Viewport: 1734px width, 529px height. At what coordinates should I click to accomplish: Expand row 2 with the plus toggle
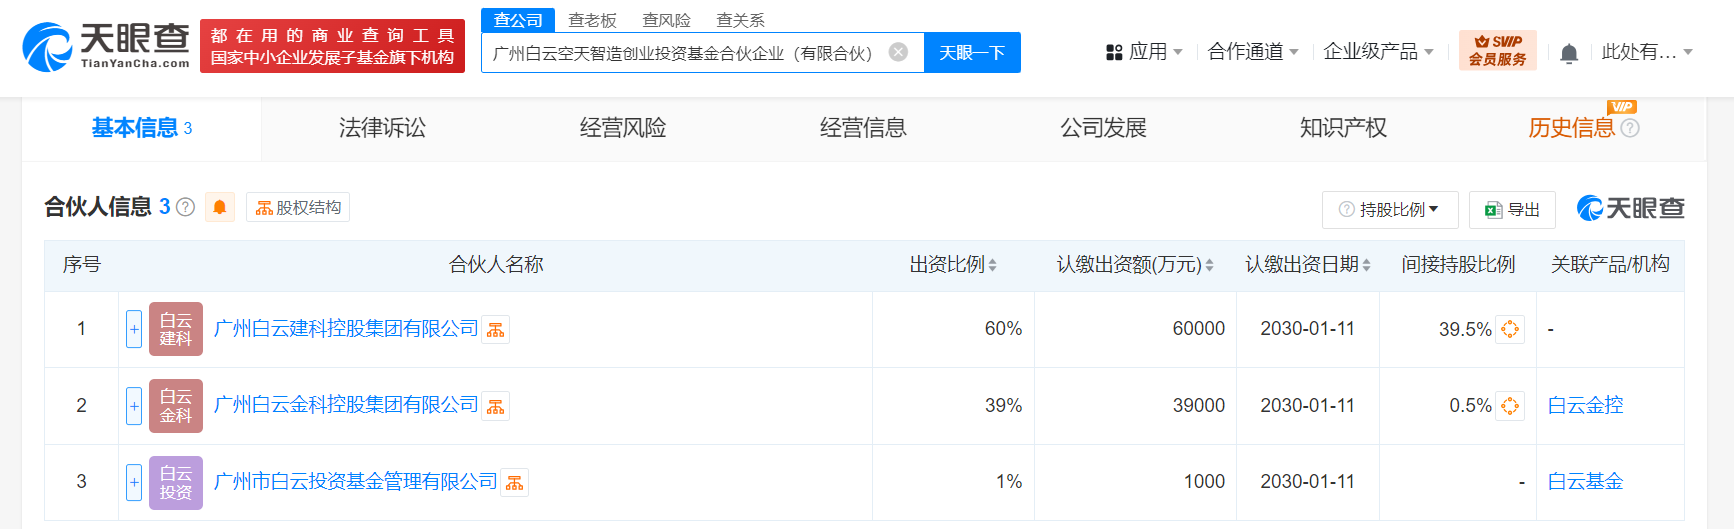pos(134,405)
